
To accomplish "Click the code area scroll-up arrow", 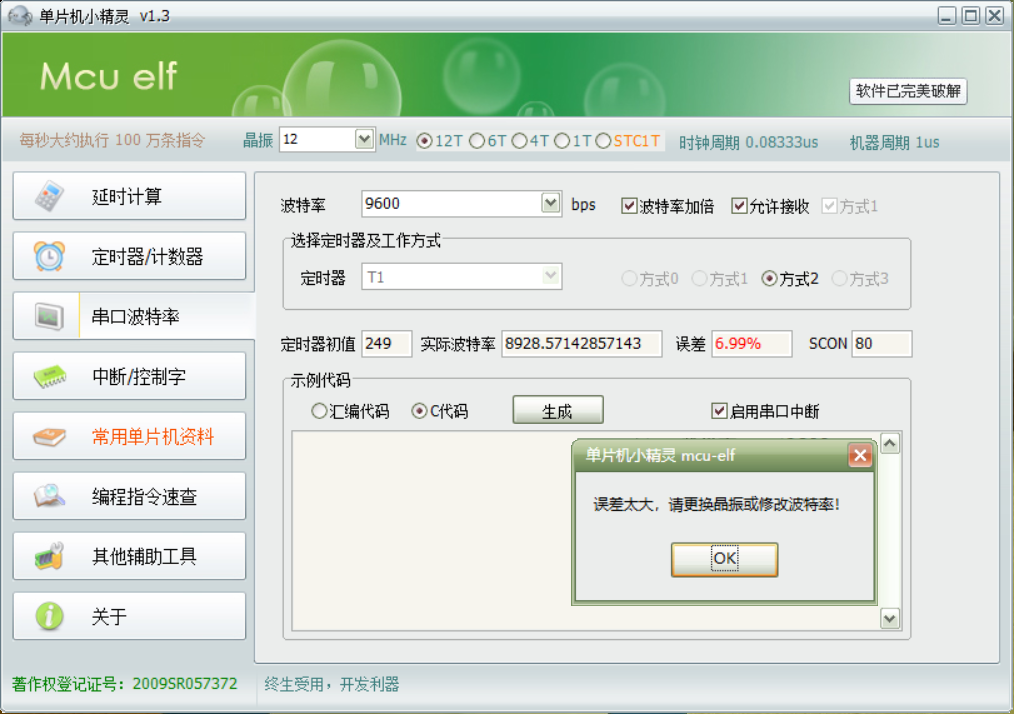I will coord(890,444).
